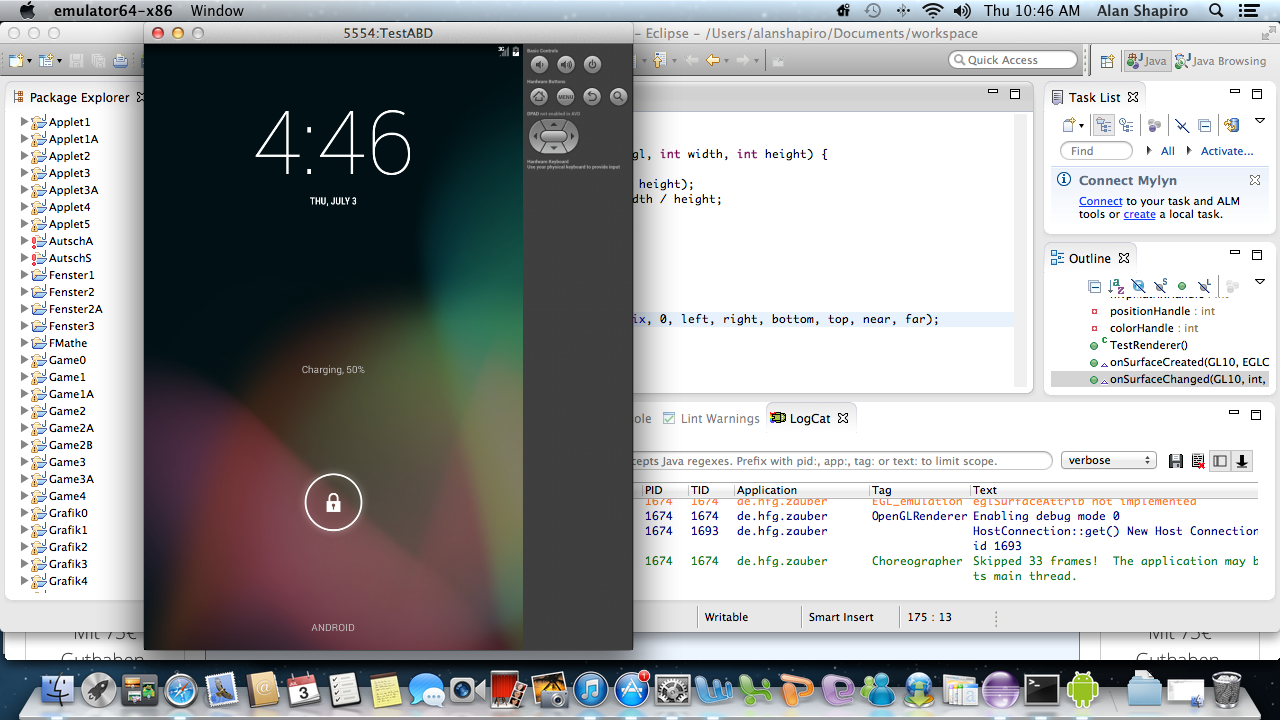Select onSurfaceCreated in Outline
The height and width of the screenshot is (720, 1280).
[x=1180, y=362]
